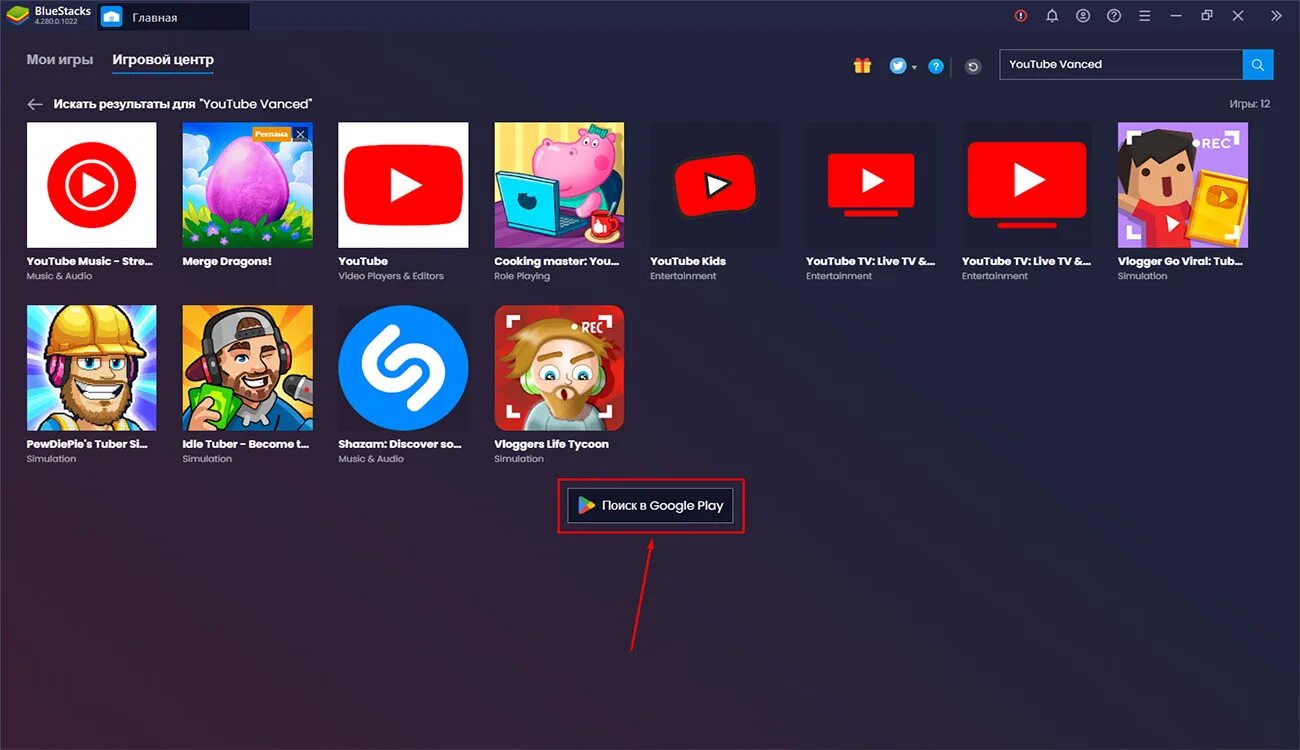Click Поиск в Google Play button

[651, 506]
